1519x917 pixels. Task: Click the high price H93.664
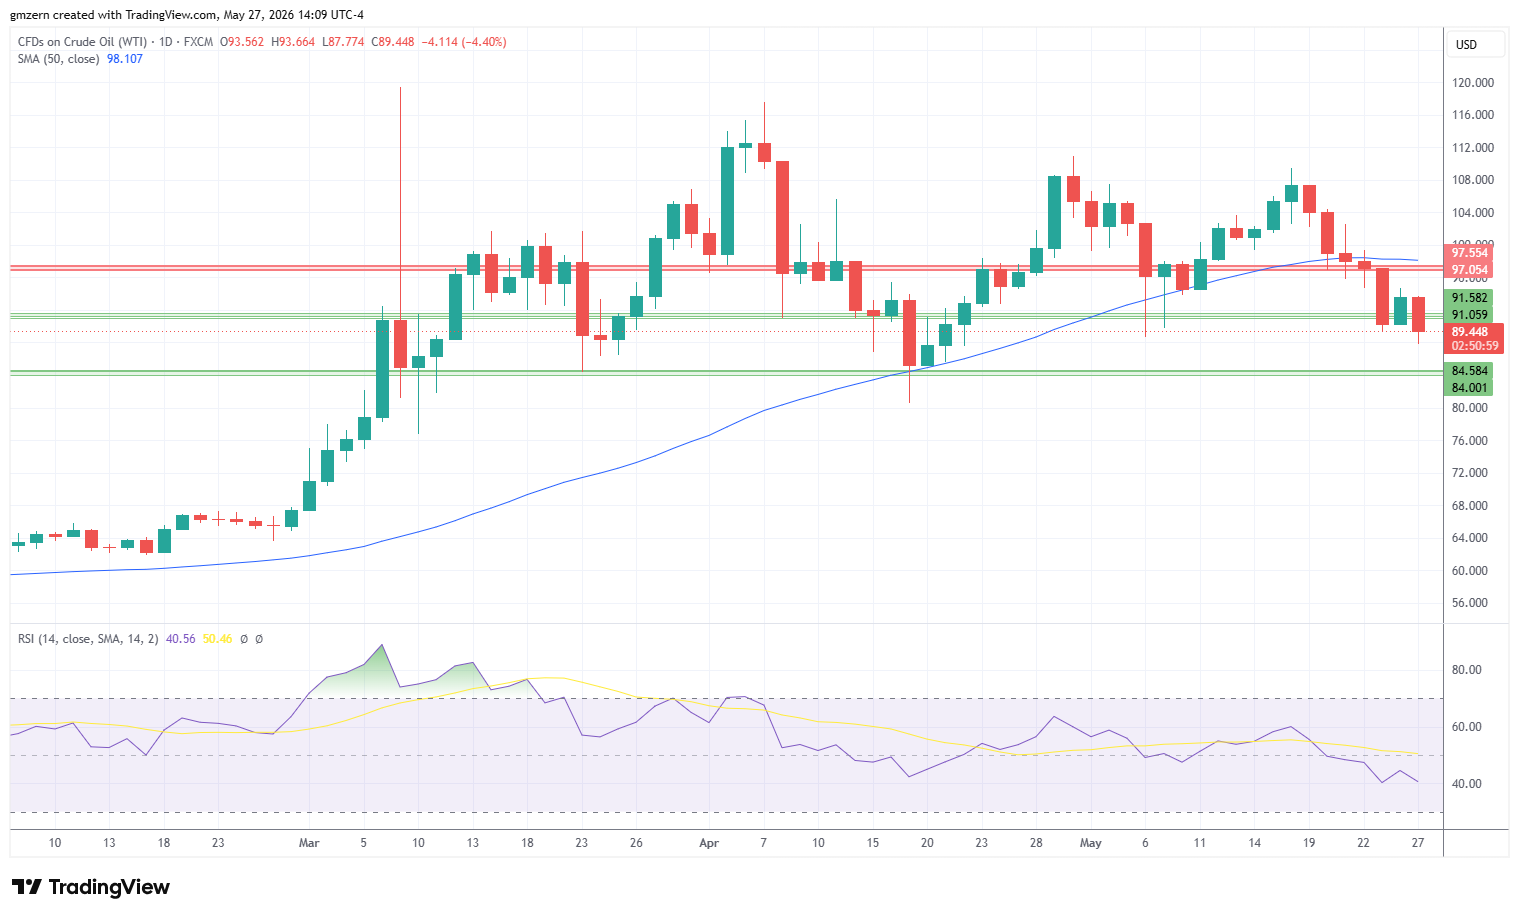point(292,42)
